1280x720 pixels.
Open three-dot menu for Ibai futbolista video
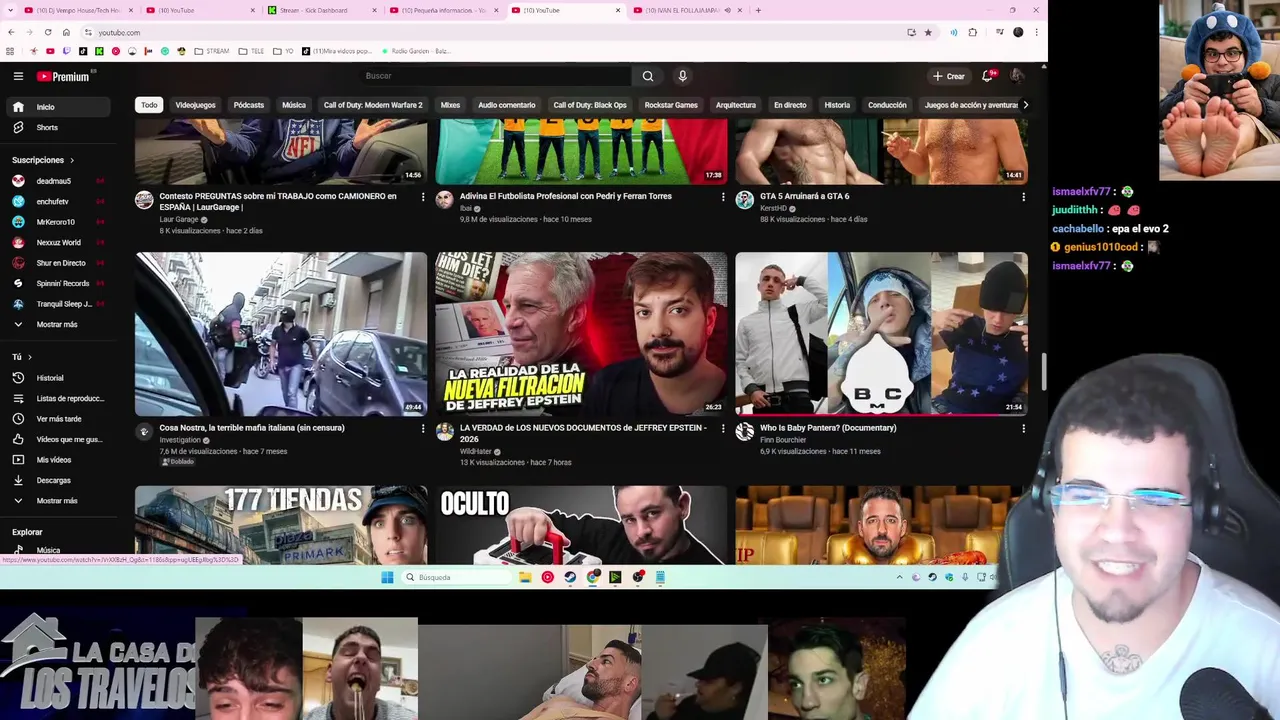point(722,197)
